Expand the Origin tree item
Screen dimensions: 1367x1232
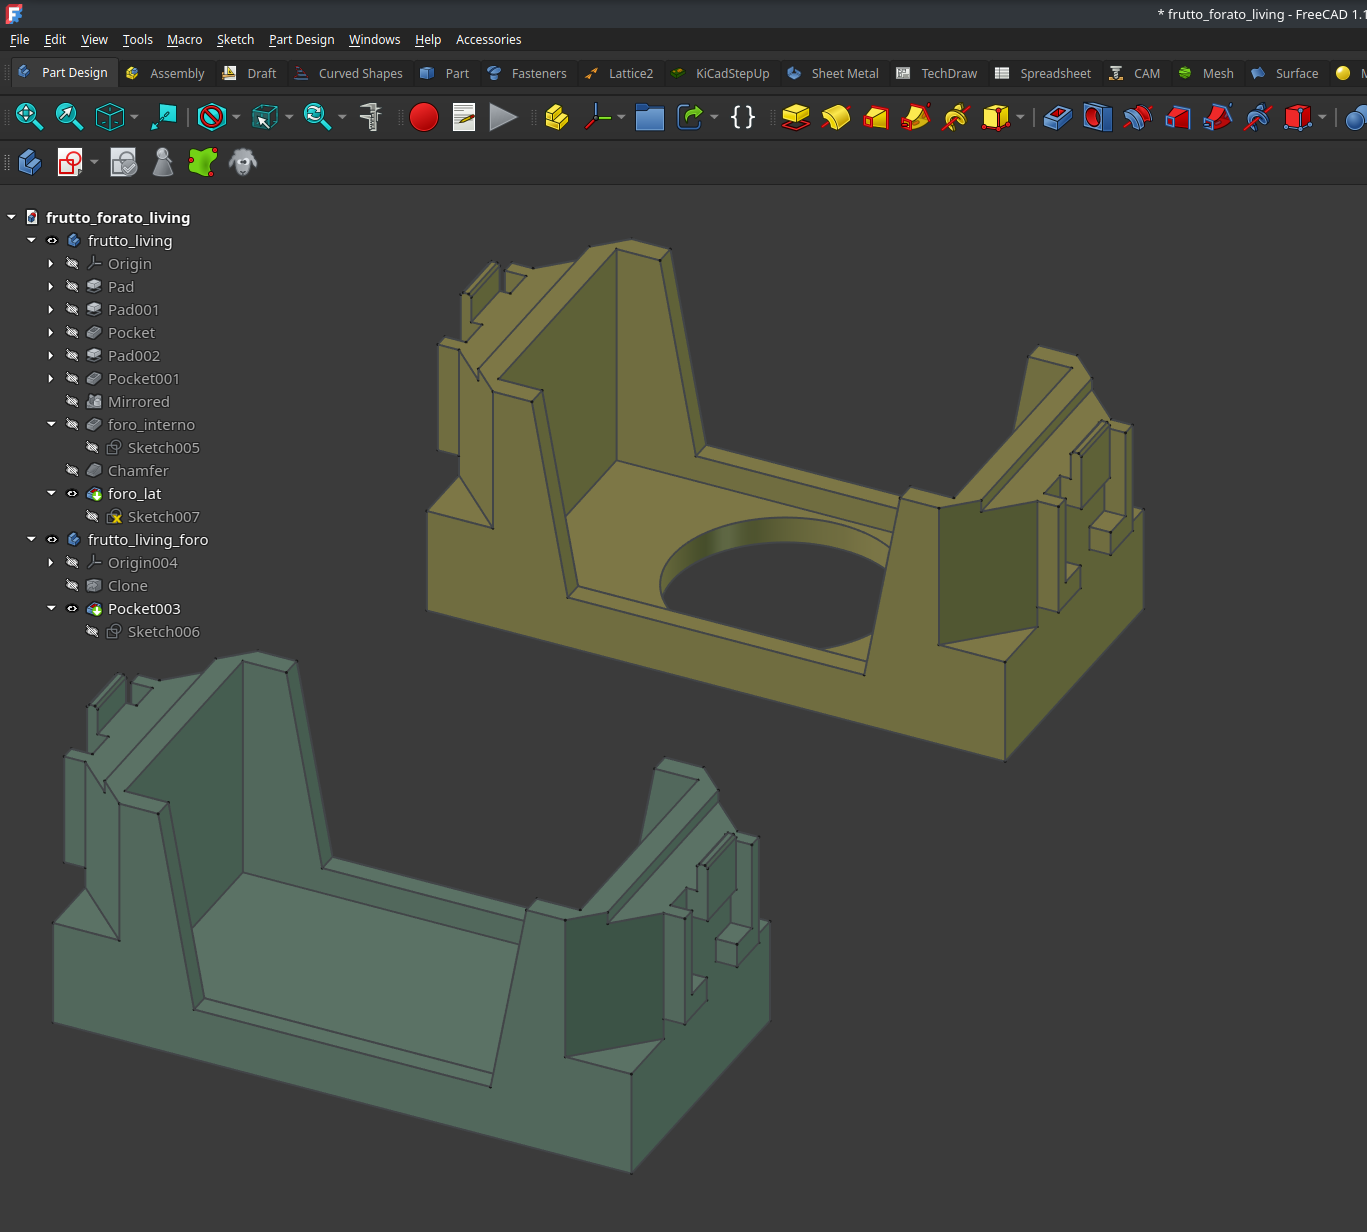coord(51,264)
